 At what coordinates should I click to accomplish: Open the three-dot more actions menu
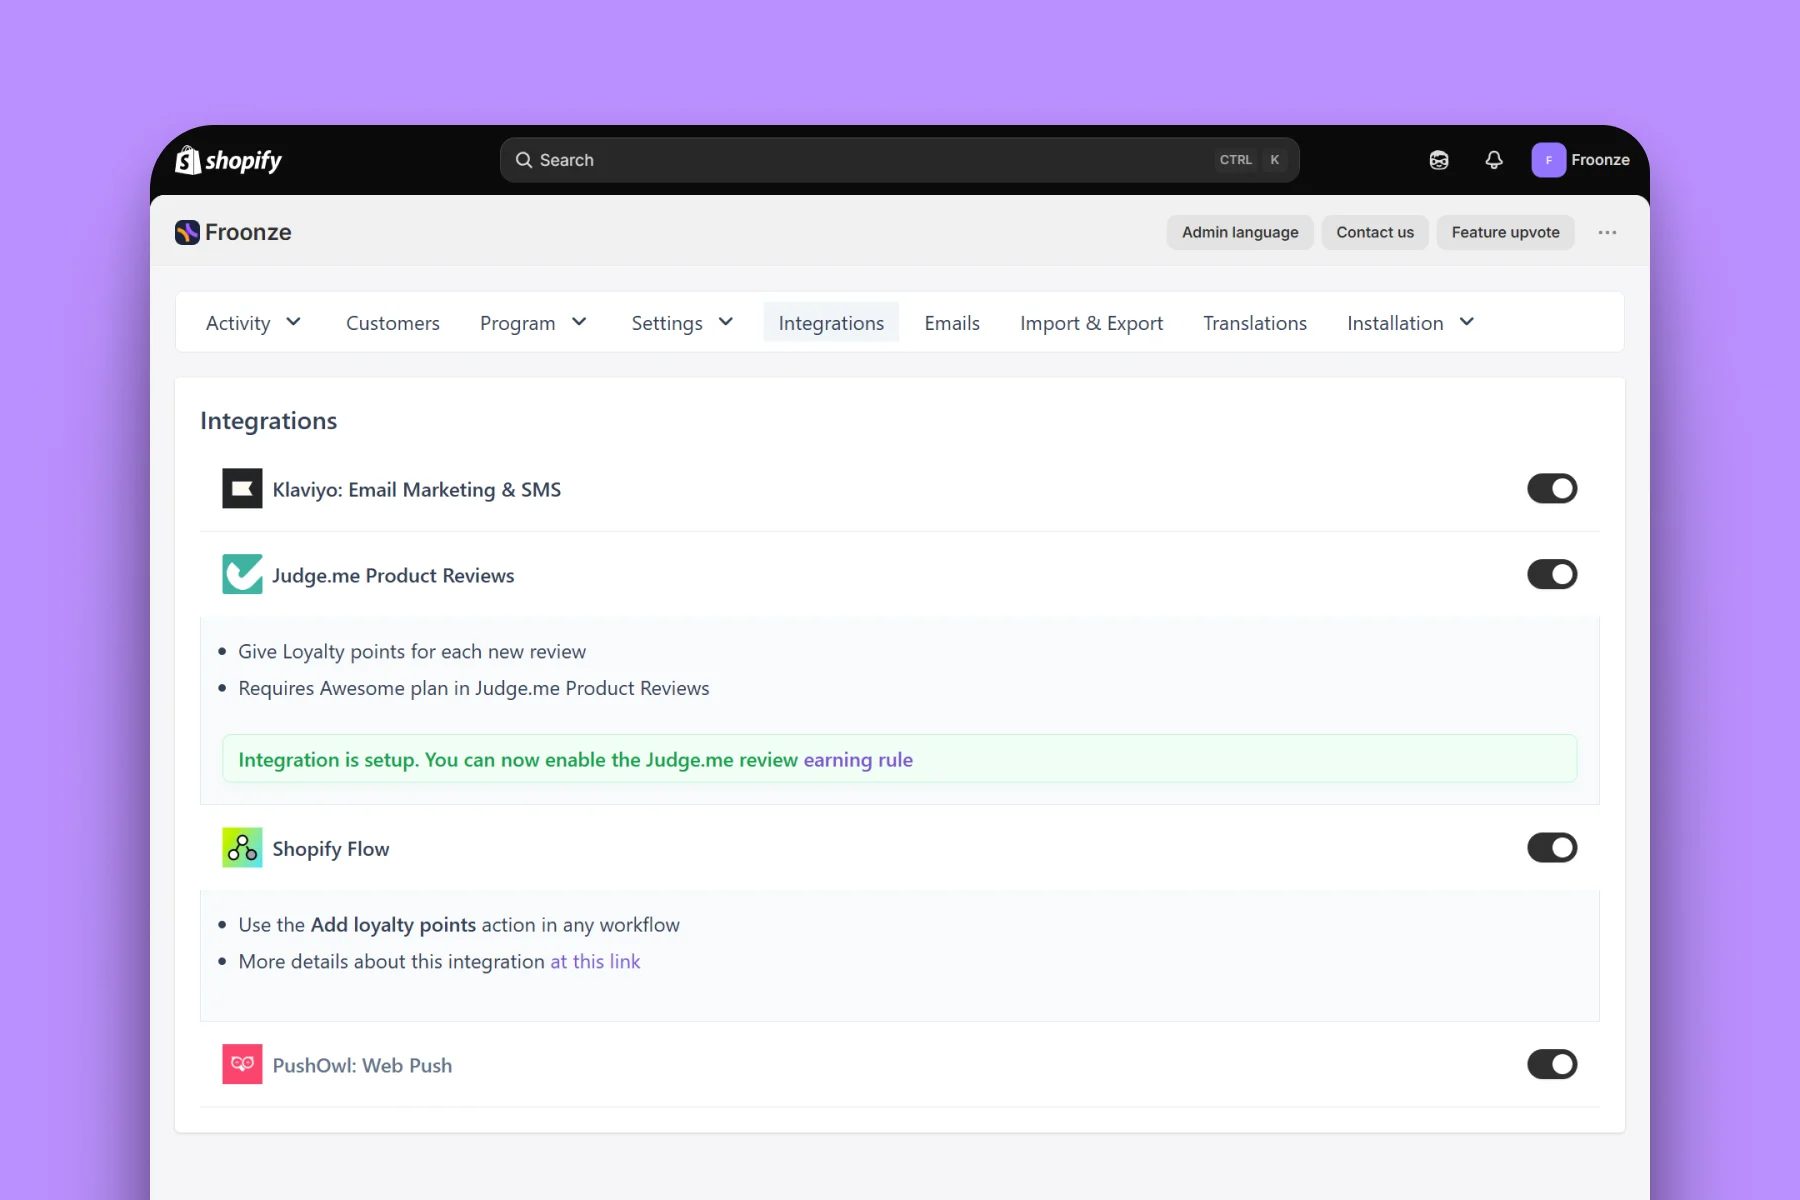tap(1607, 232)
